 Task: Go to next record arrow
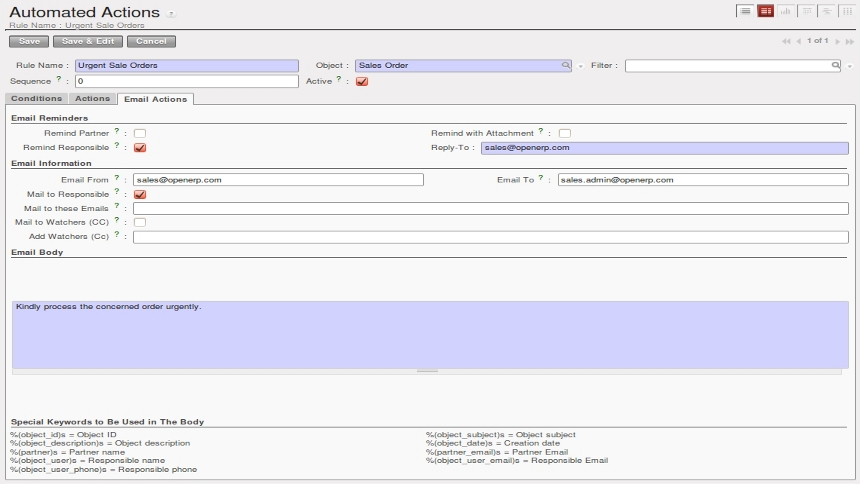tap(838, 41)
